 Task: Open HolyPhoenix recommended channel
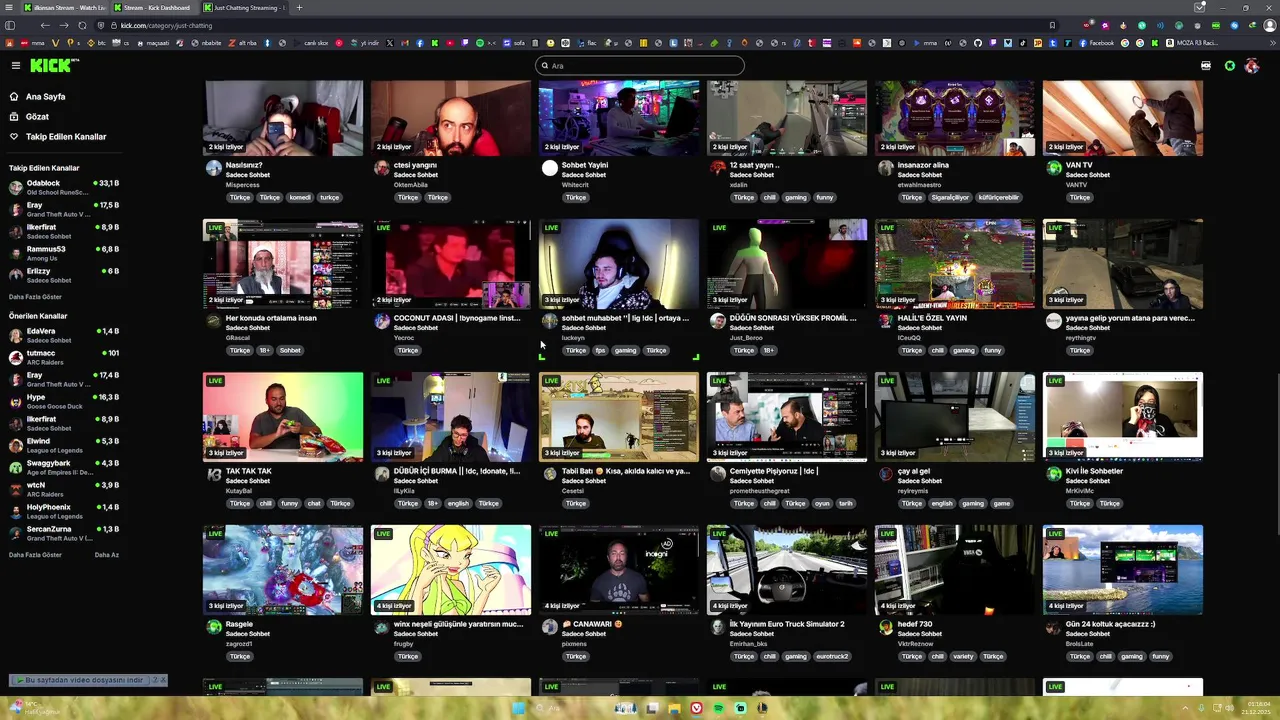[63, 511]
